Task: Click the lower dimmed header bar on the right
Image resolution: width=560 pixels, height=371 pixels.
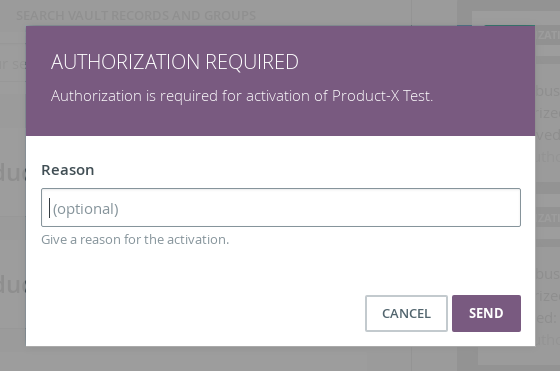Action: point(548,218)
